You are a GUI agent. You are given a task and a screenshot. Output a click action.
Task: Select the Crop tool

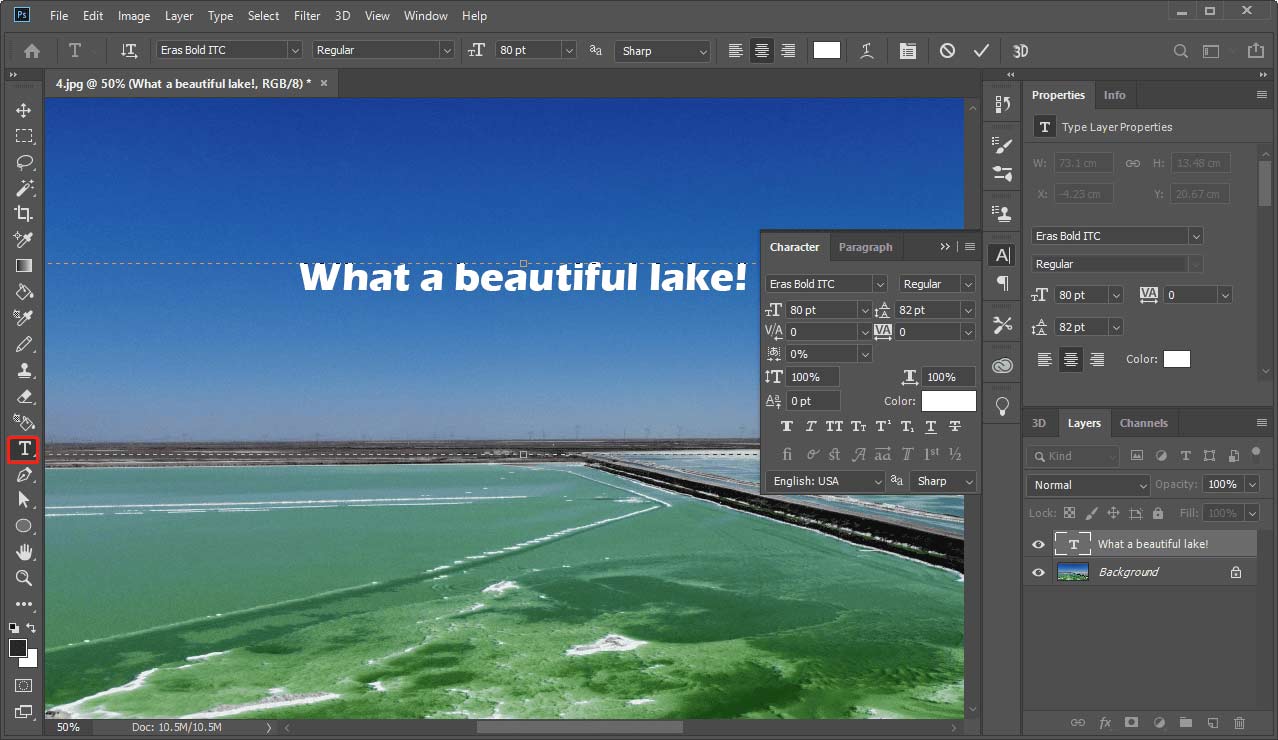point(23,213)
